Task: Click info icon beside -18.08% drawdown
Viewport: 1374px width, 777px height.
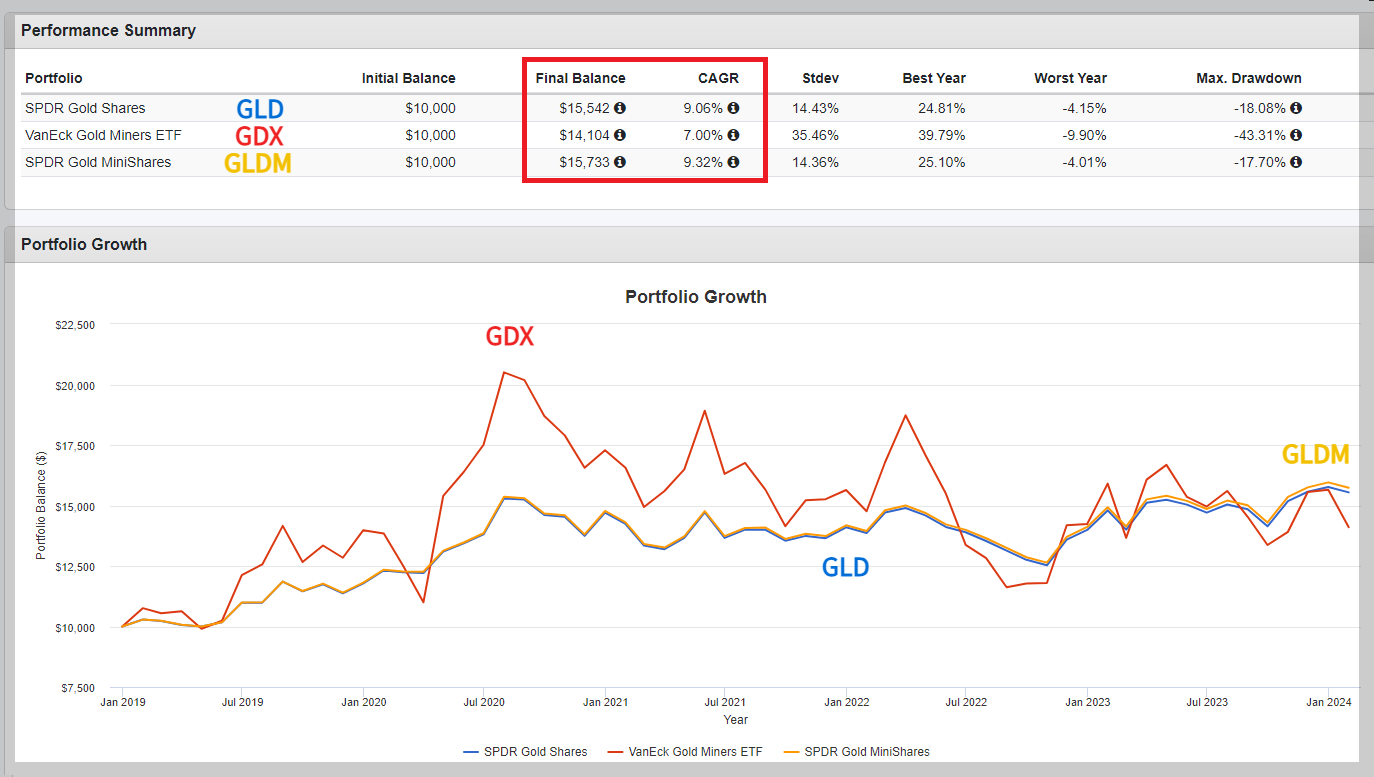Action: [1296, 108]
